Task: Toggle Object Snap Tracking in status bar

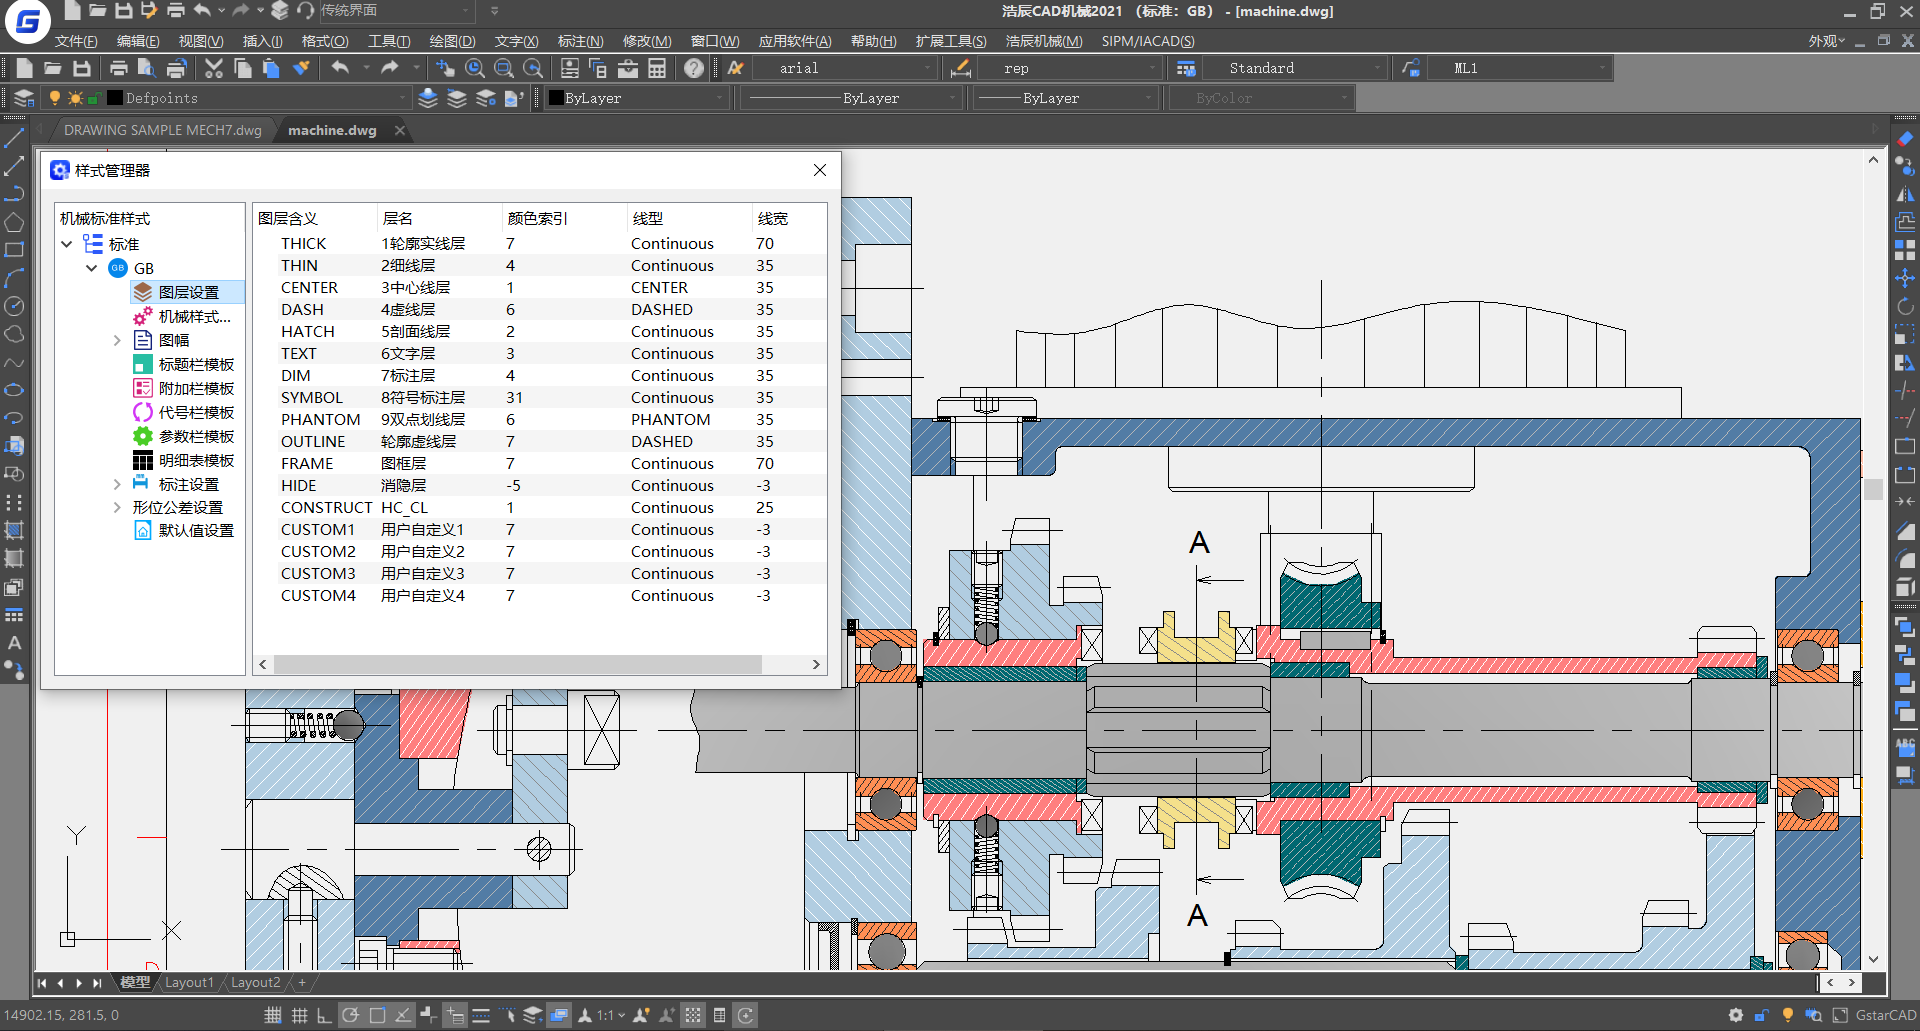Action: [403, 1015]
